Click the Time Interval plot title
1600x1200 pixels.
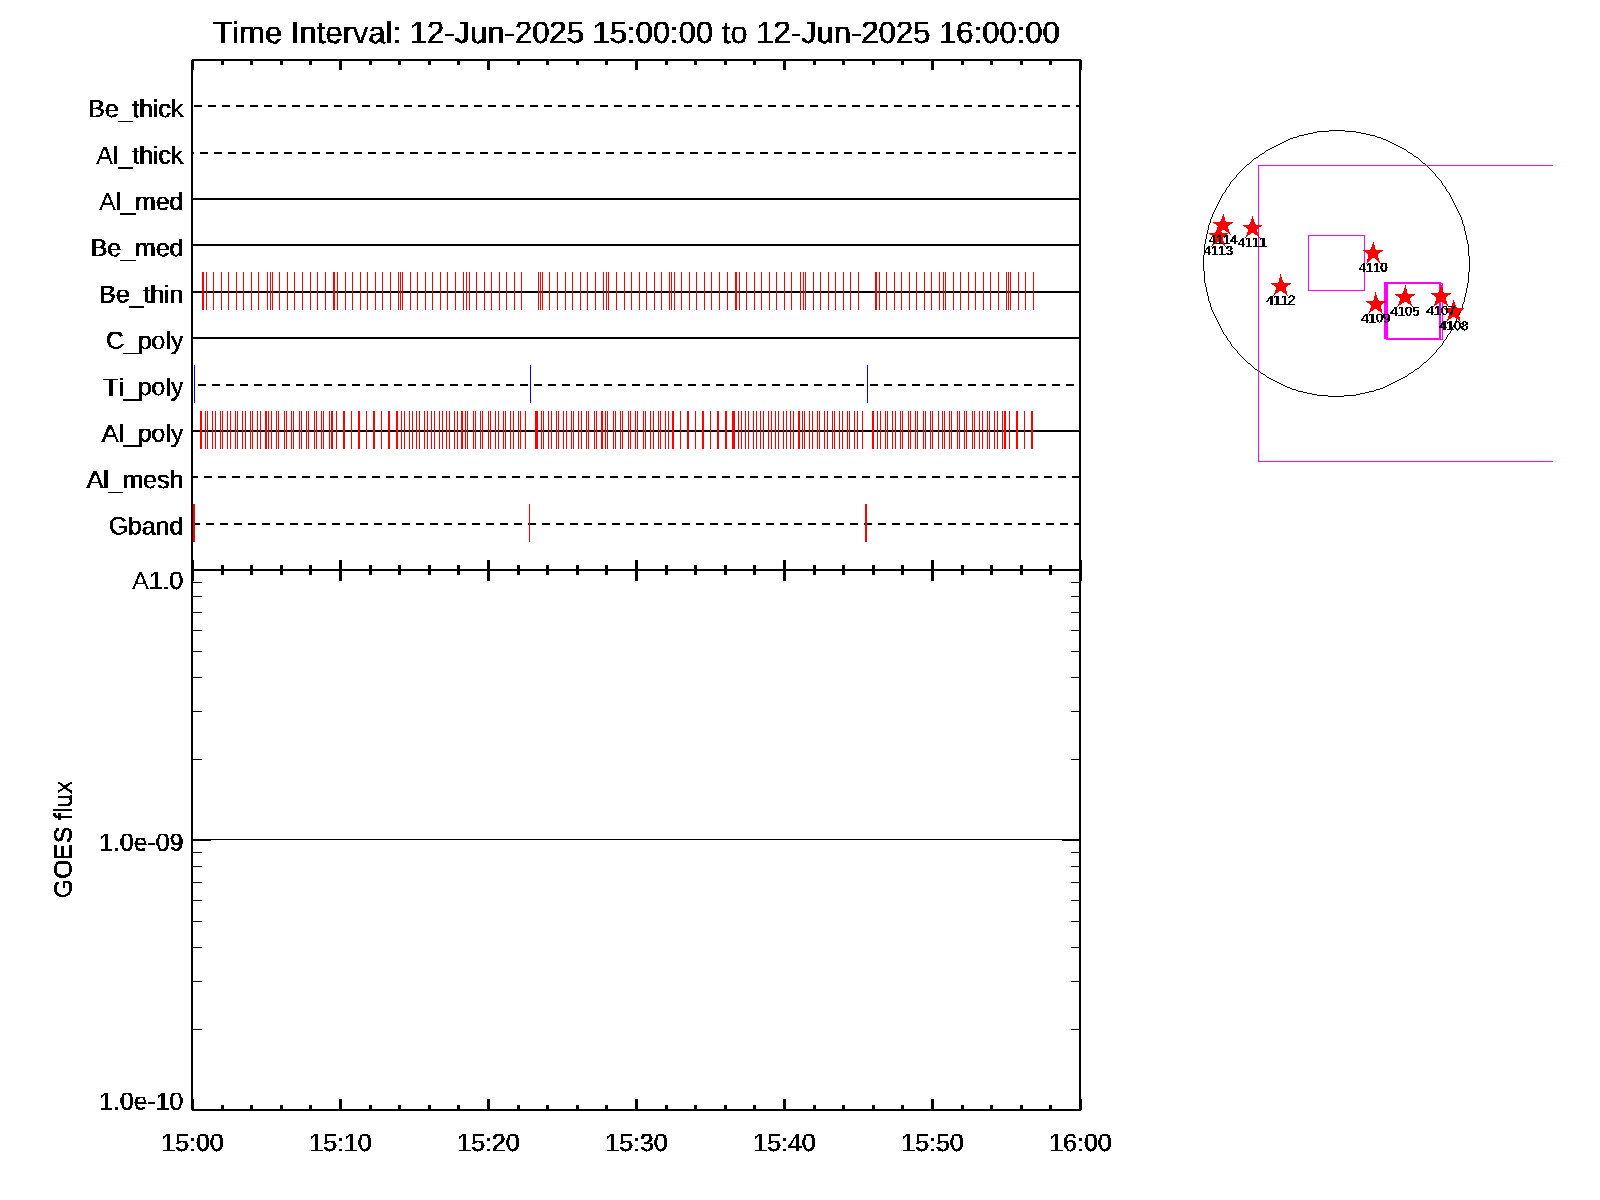click(x=636, y=33)
